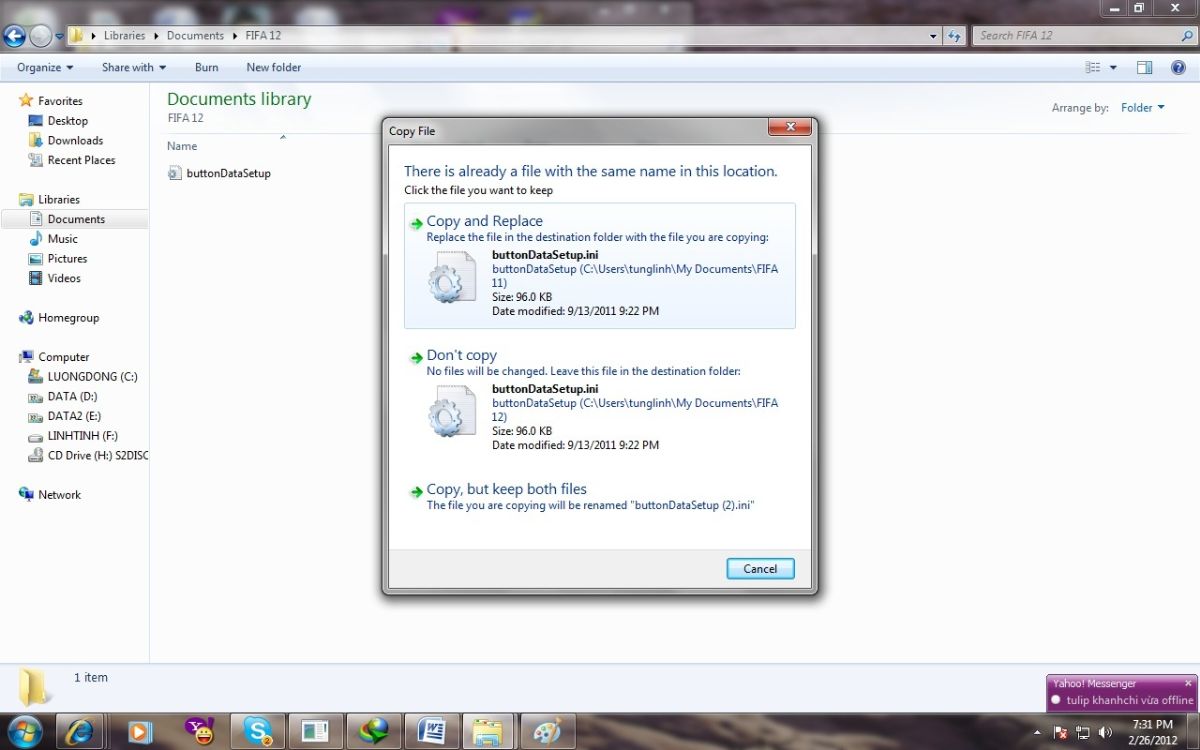Image resolution: width=1200 pixels, height=750 pixels.
Task: Click FIFA 12 in the address path
Action: click(x=264, y=35)
